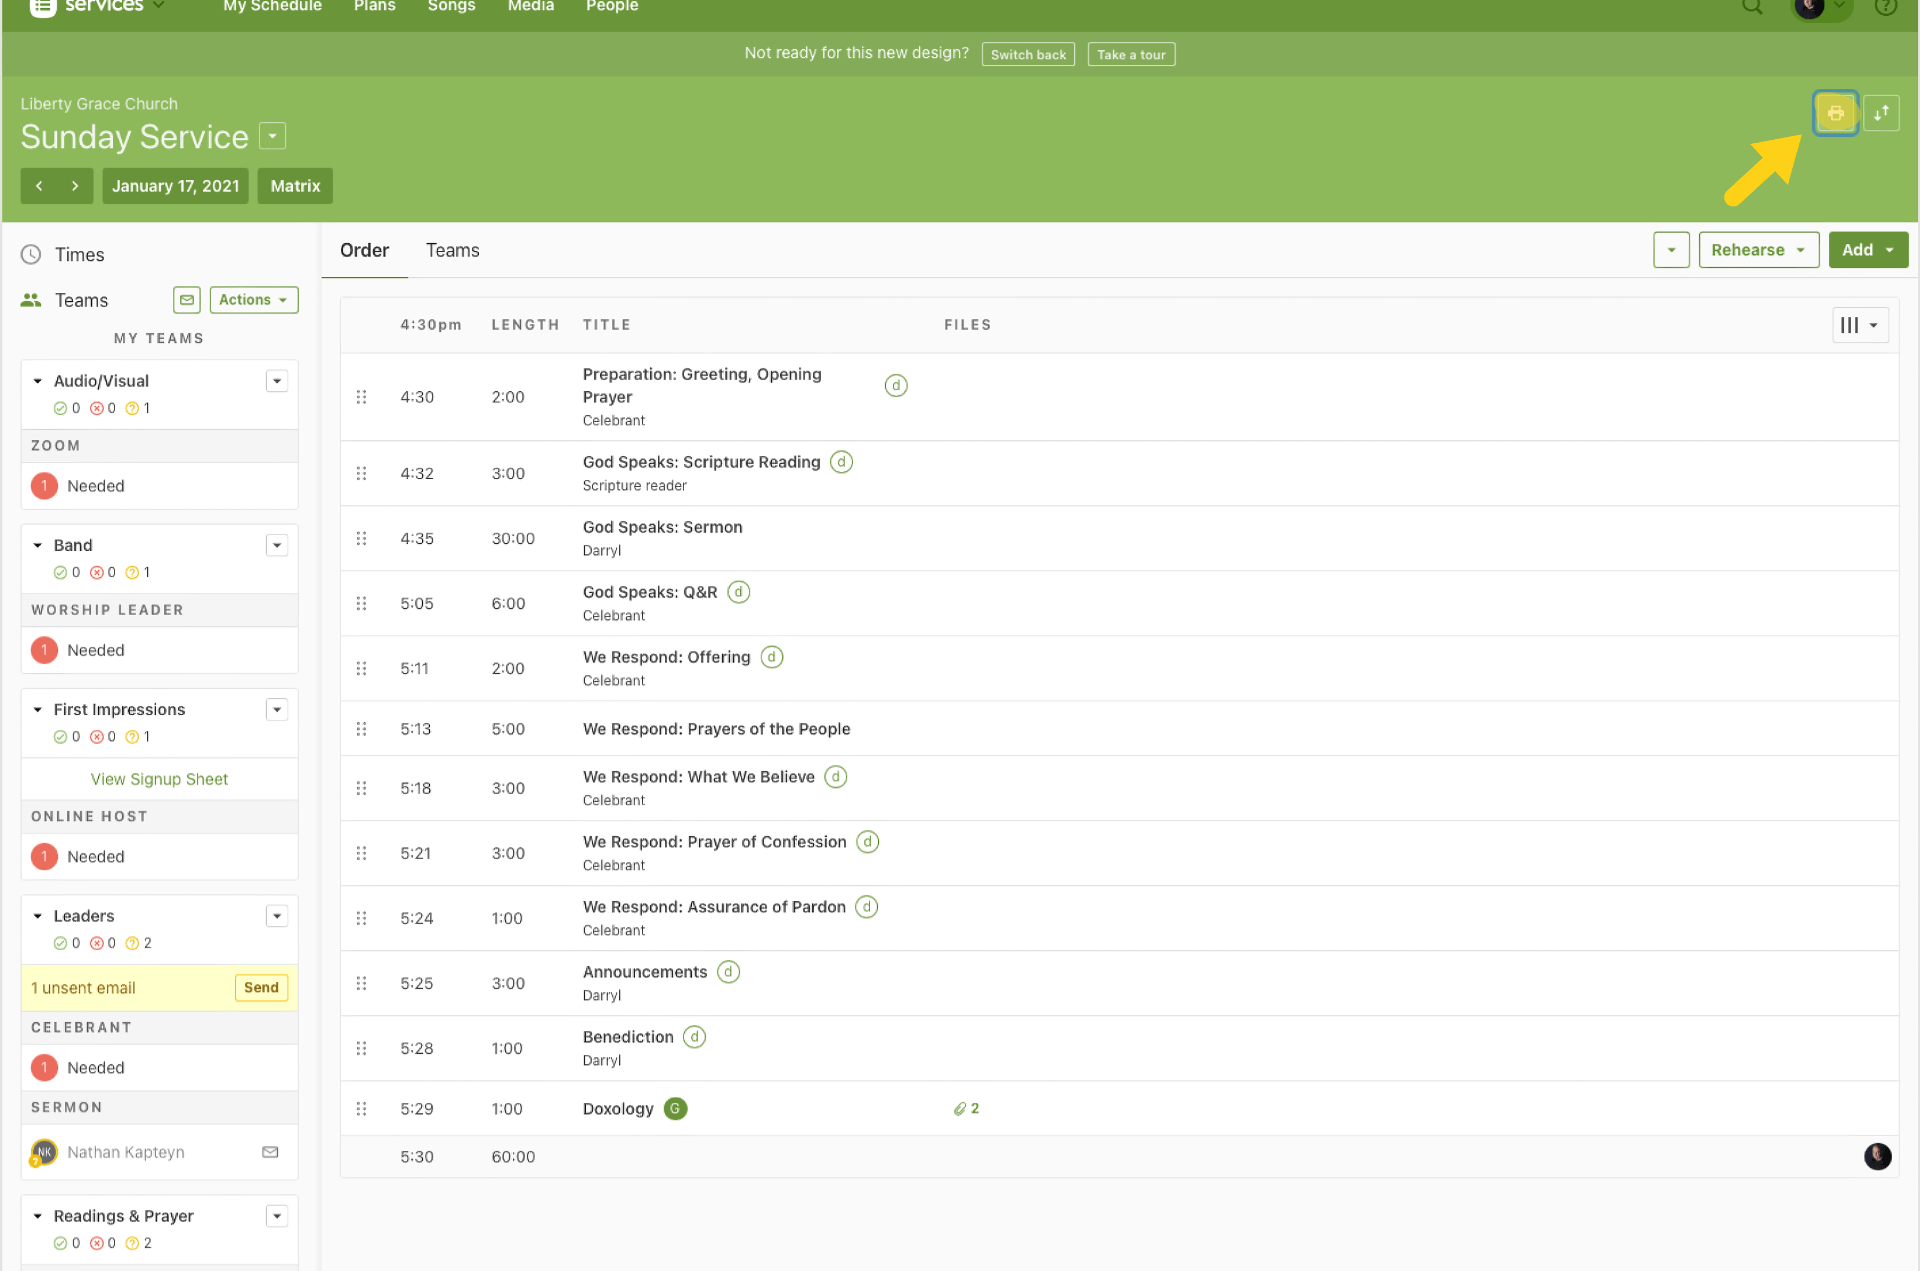Open the Rehearse dropdown
Screen dimensions: 1920x1271
pyautogui.click(x=1758, y=250)
